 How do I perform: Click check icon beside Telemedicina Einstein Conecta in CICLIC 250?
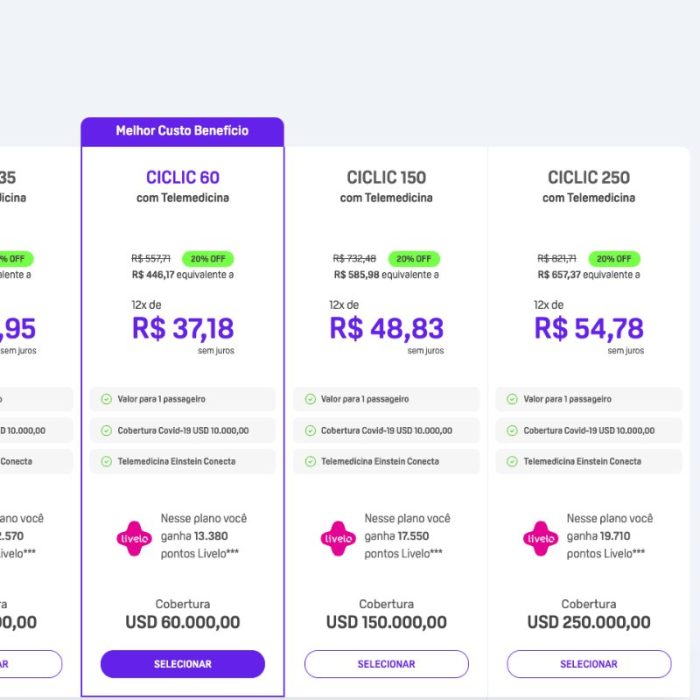[x=512, y=461]
